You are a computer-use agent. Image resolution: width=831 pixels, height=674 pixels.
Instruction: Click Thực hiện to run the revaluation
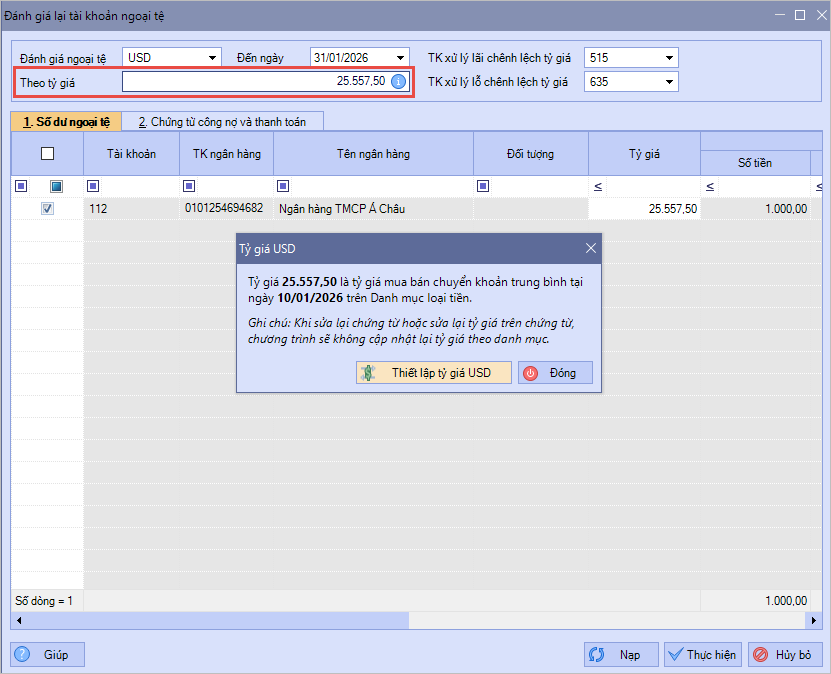click(701, 655)
